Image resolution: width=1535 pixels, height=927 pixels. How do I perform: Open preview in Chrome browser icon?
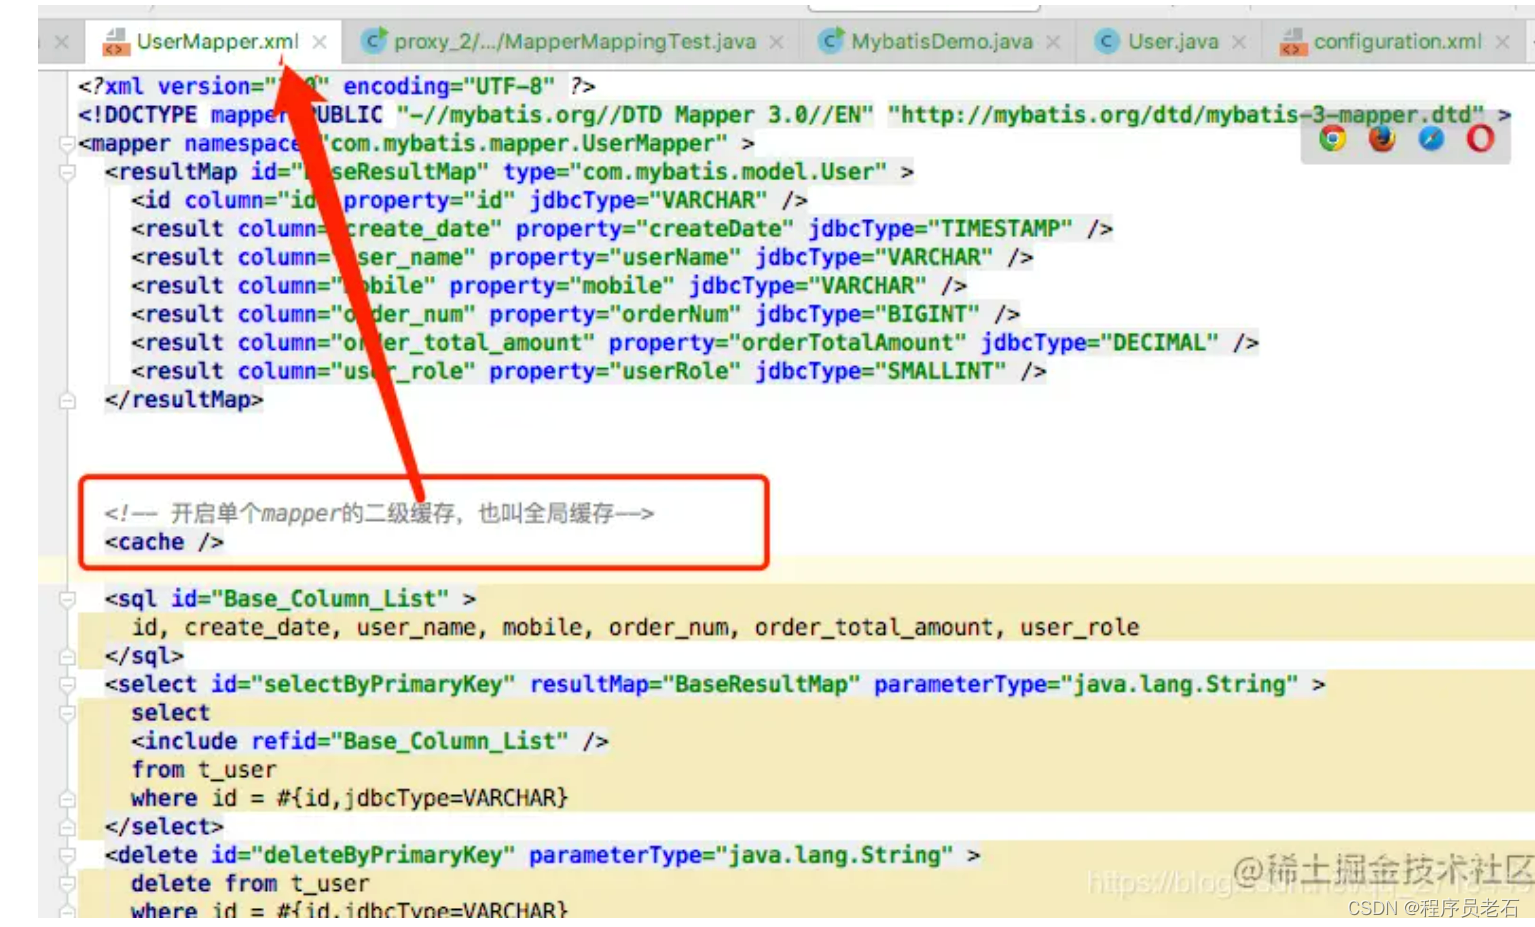click(1332, 139)
